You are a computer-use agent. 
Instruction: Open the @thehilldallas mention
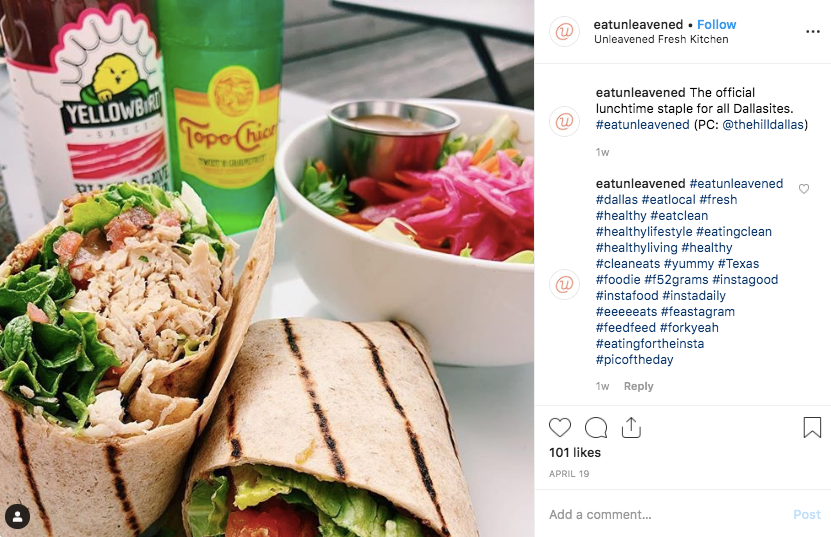763,125
